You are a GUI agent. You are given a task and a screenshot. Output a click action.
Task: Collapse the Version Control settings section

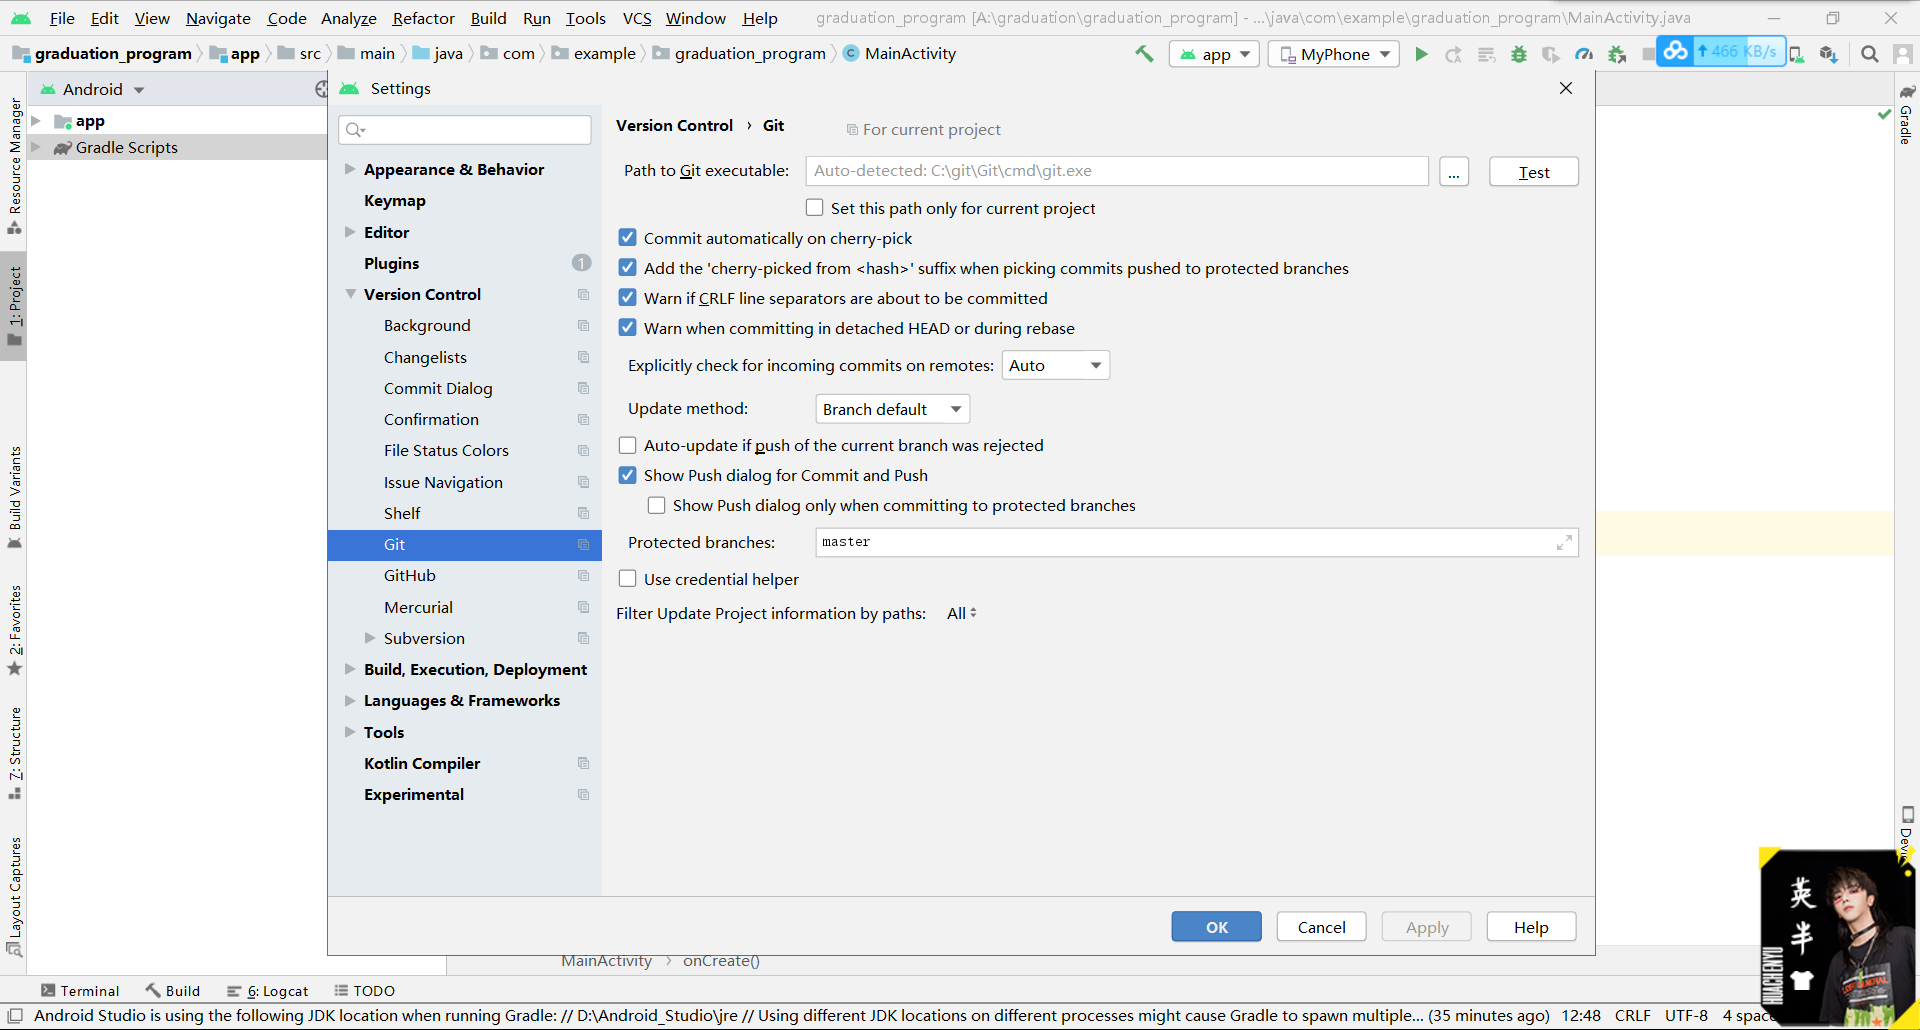click(350, 294)
